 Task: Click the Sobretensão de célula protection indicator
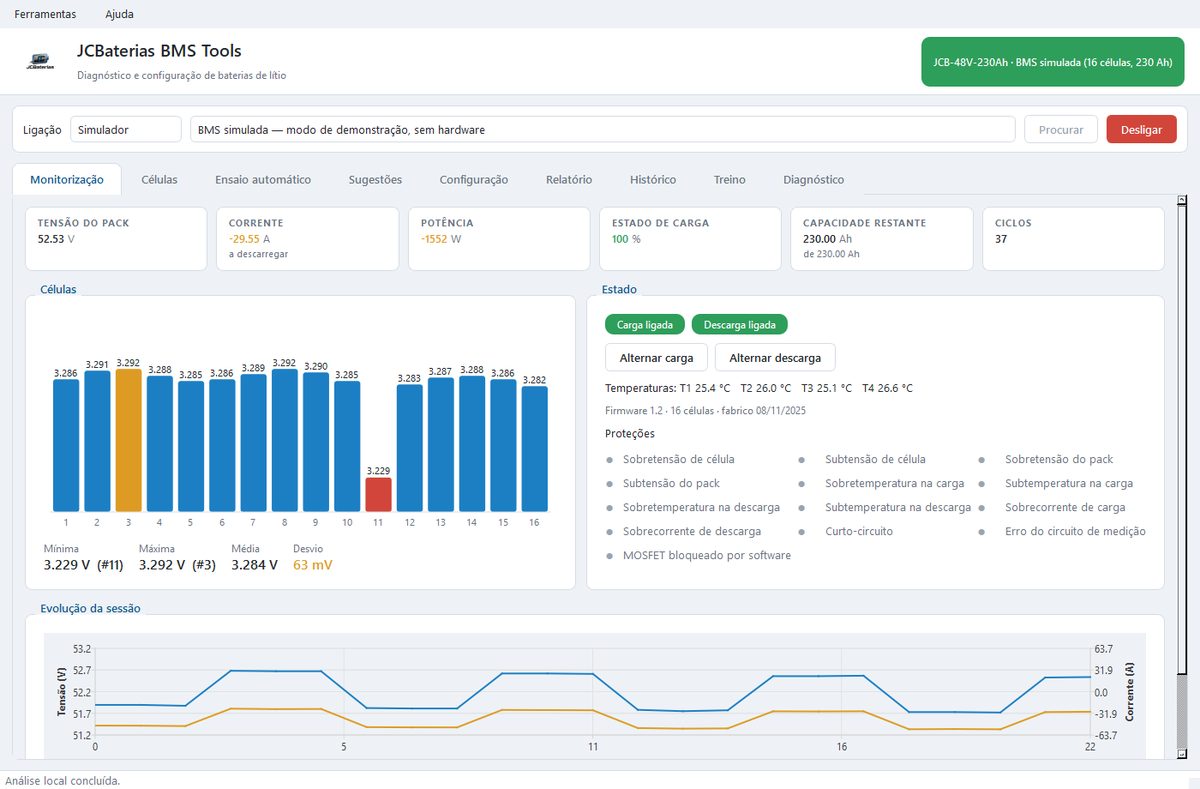tap(670, 460)
